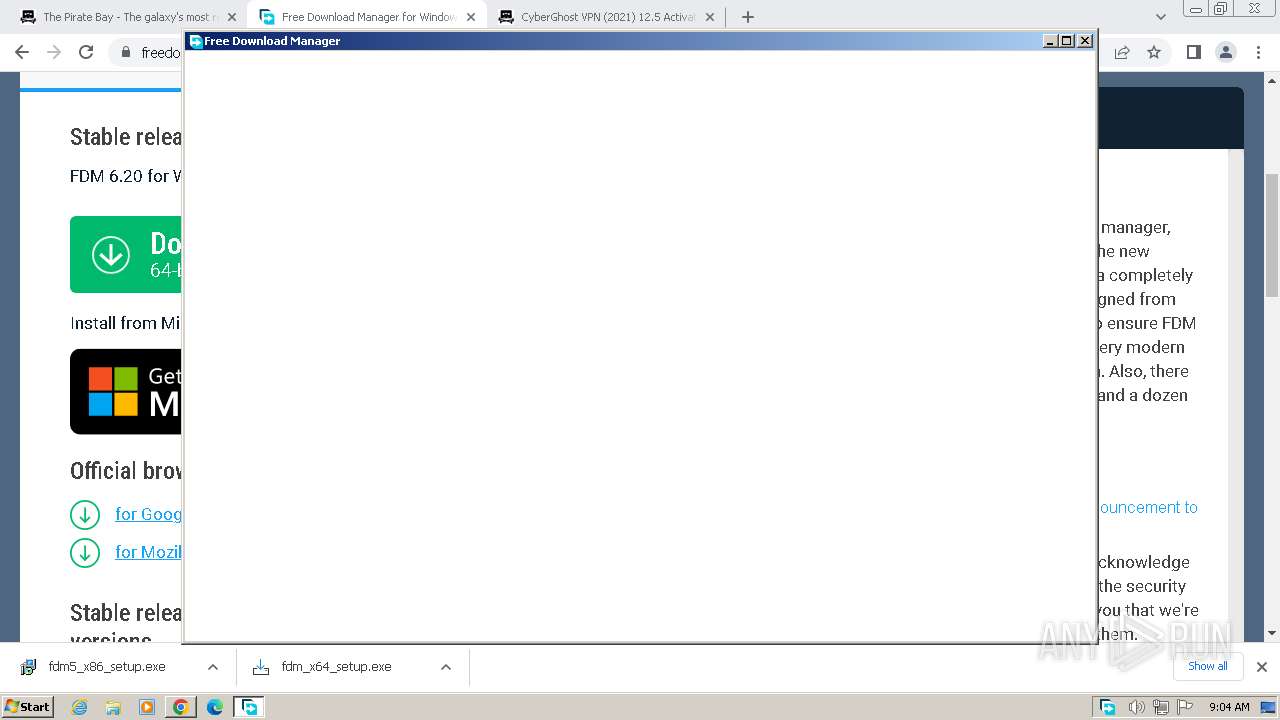
Task: Minimize the Chrome window
Action: 1198,9
